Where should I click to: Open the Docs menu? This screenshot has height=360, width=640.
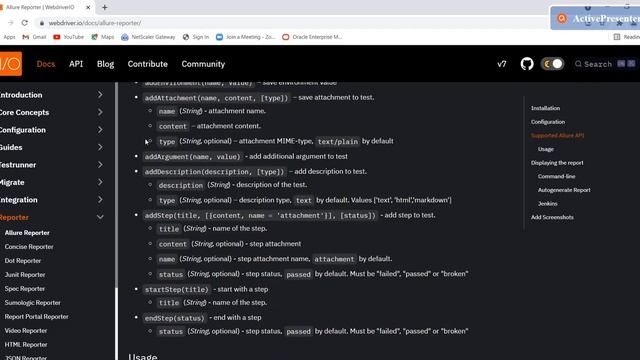pos(46,64)
